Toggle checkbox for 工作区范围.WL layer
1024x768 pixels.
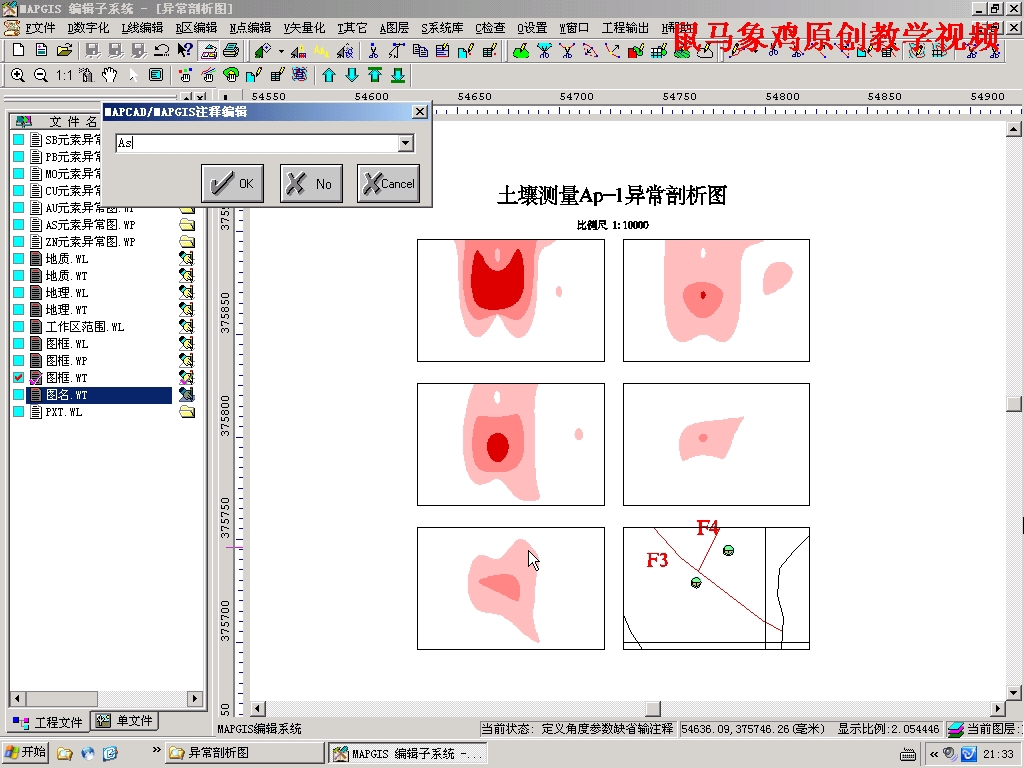click(x=18, y=327)
